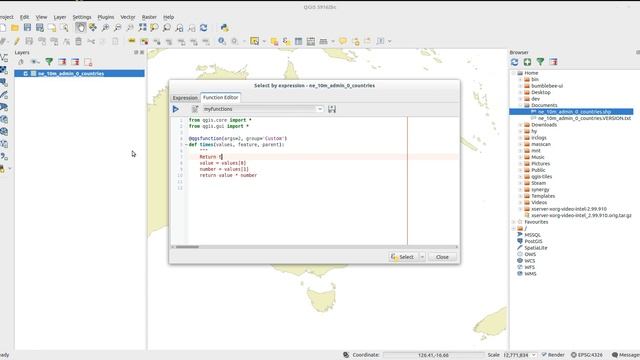The height and width of the screenshot is (360, 640).
Task: Click the Select Features toolbar icon
Action: tap(255, 41)
